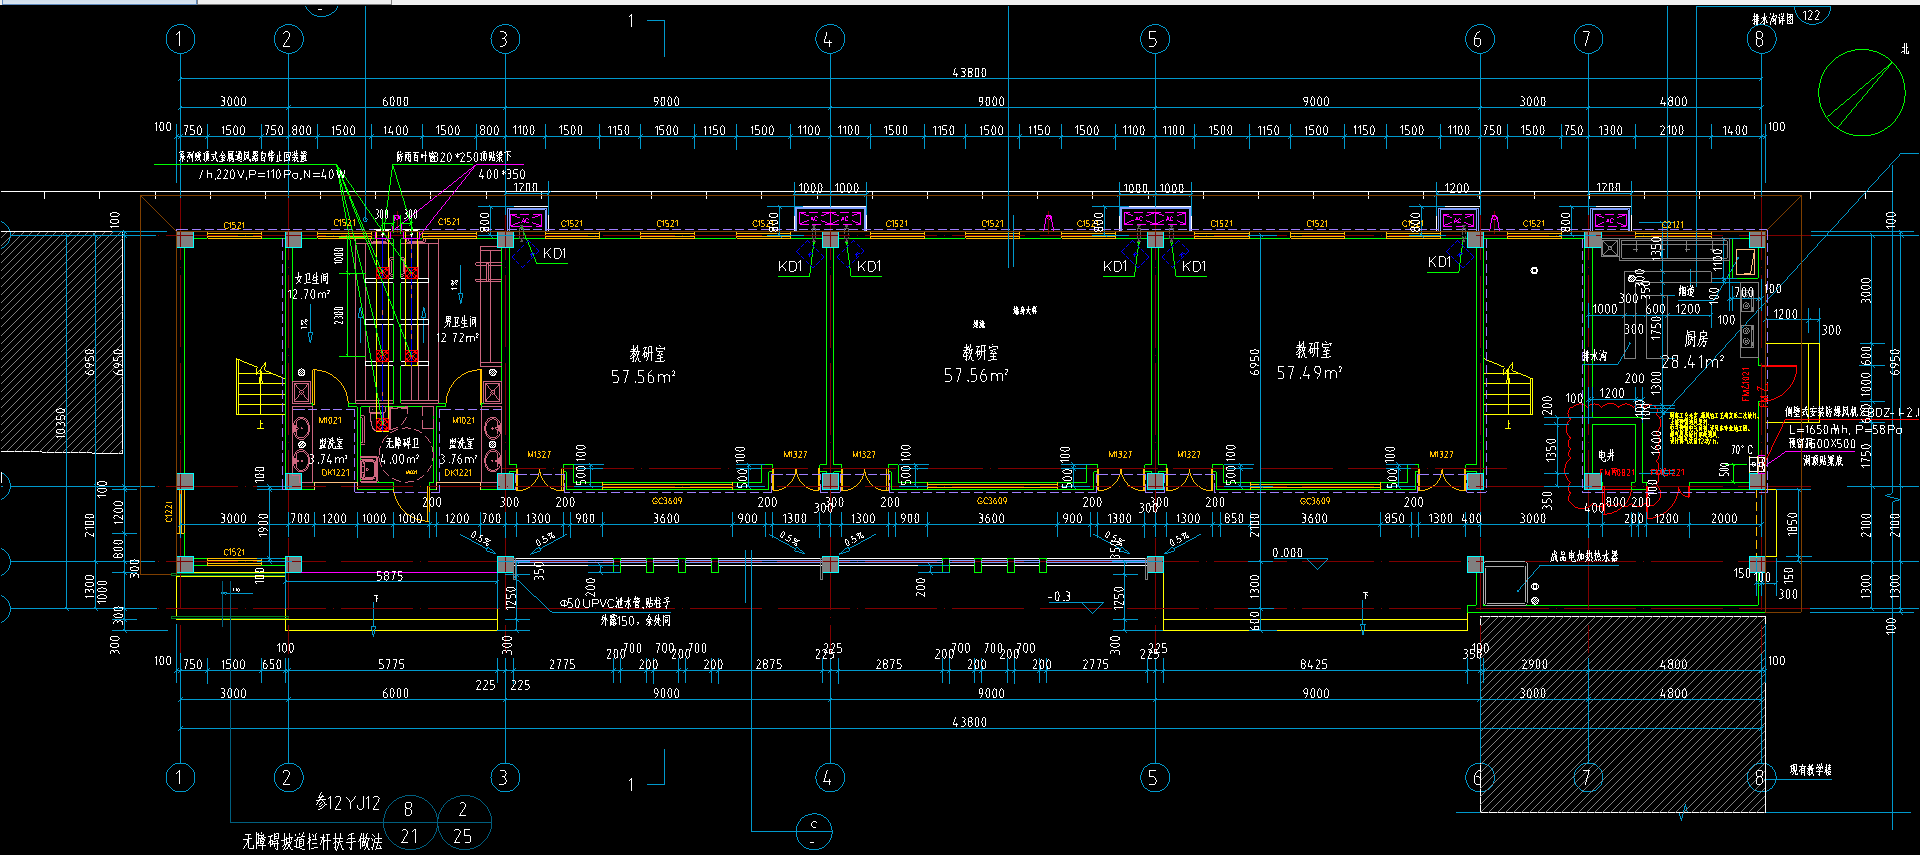
Task: Click the 8425 dimension text
Action: (1314, 664)
